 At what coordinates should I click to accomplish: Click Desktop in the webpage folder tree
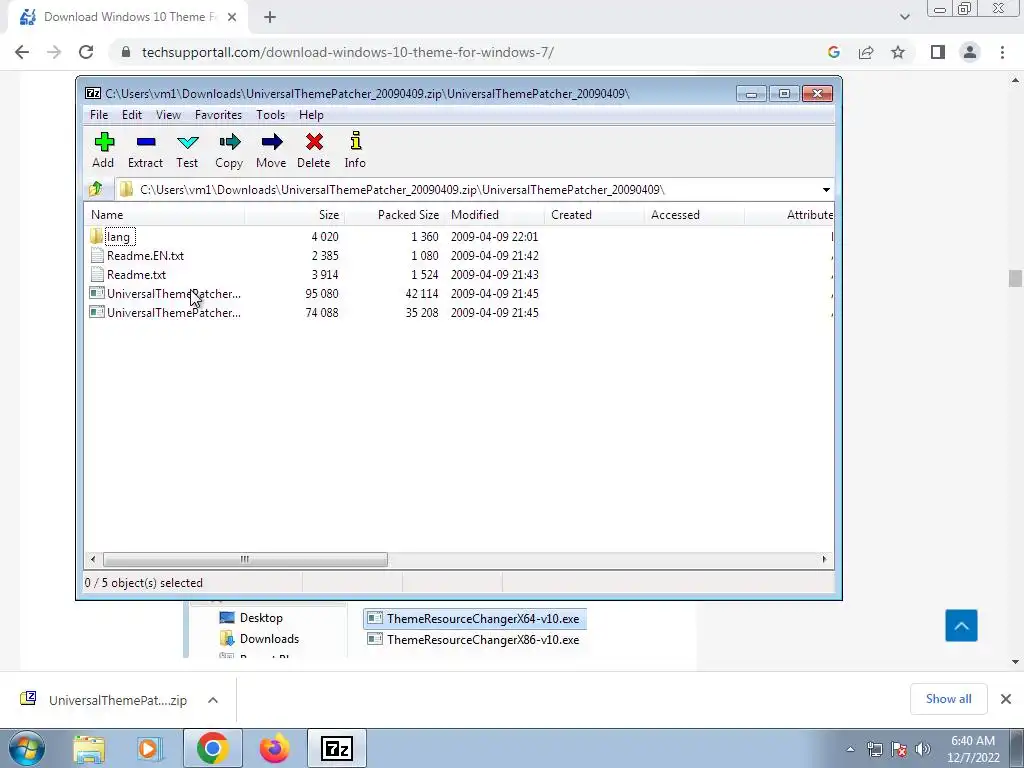coord(252,618)
